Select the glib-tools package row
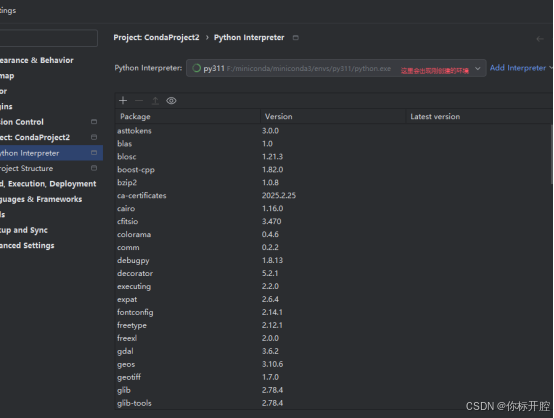This screenshot has width=554, height=418. 333,403
